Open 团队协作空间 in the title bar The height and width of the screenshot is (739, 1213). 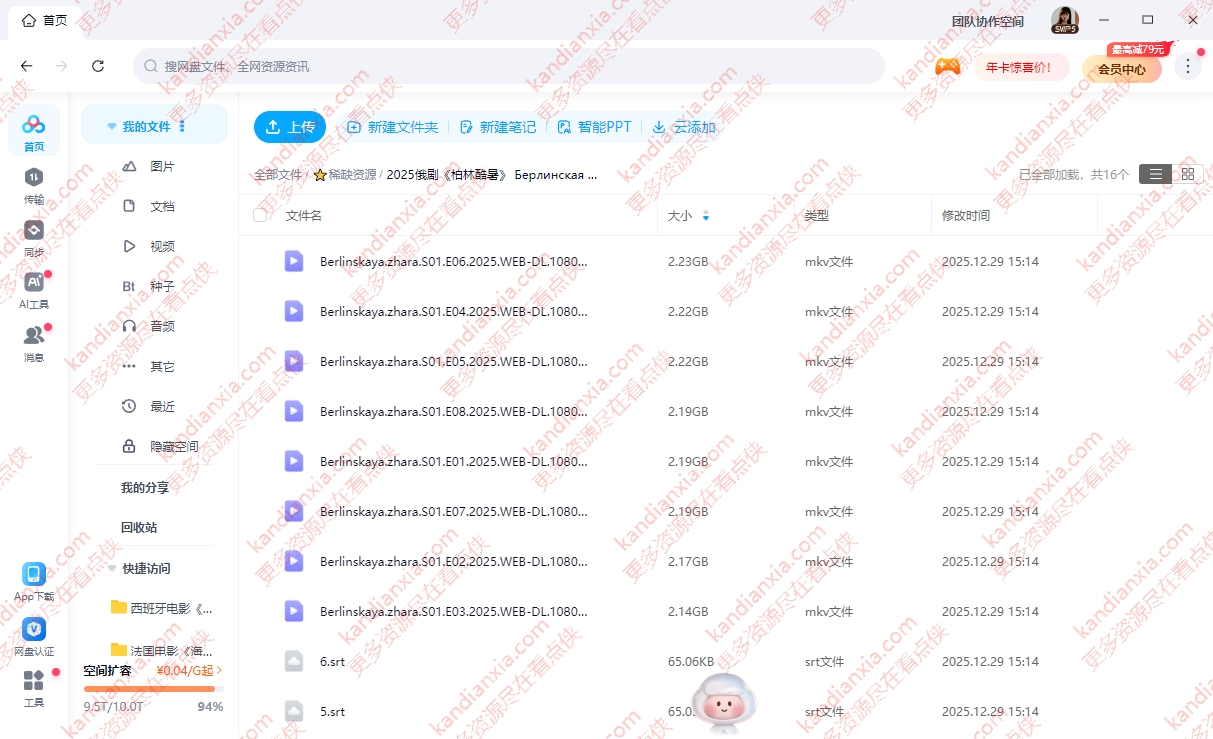(987, 20)
